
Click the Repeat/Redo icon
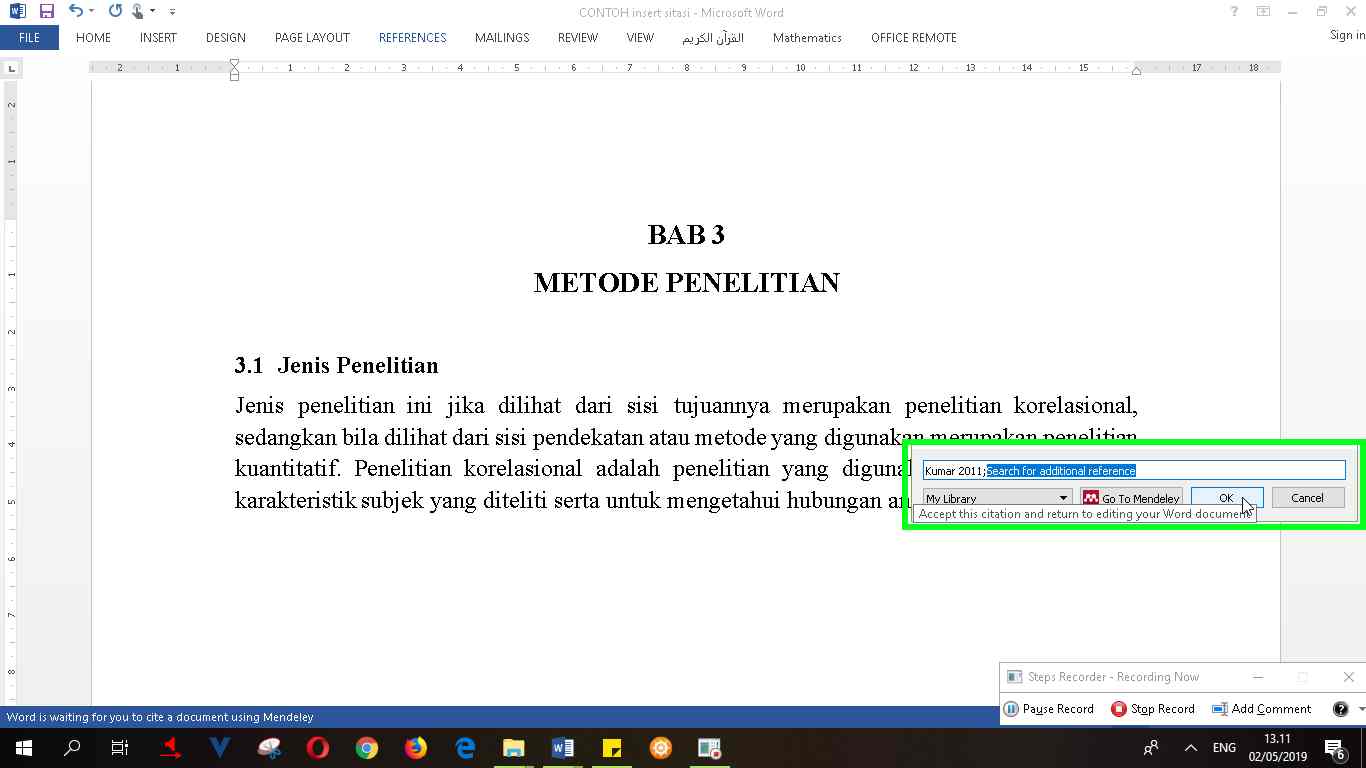[x=115, y=12]
